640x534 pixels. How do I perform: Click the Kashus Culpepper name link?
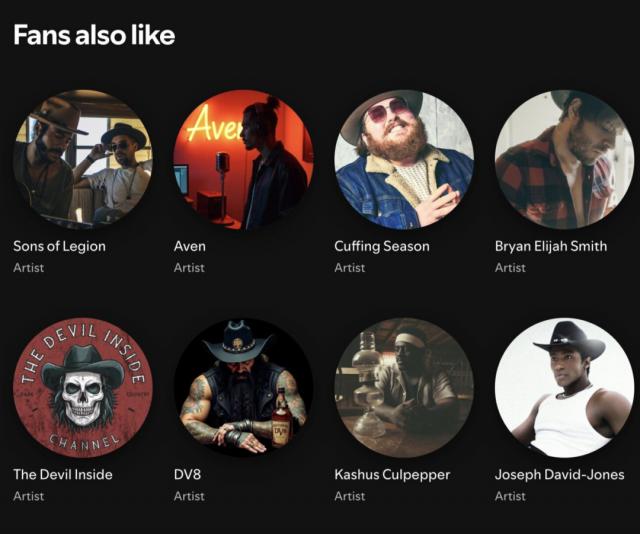[392, 475]
